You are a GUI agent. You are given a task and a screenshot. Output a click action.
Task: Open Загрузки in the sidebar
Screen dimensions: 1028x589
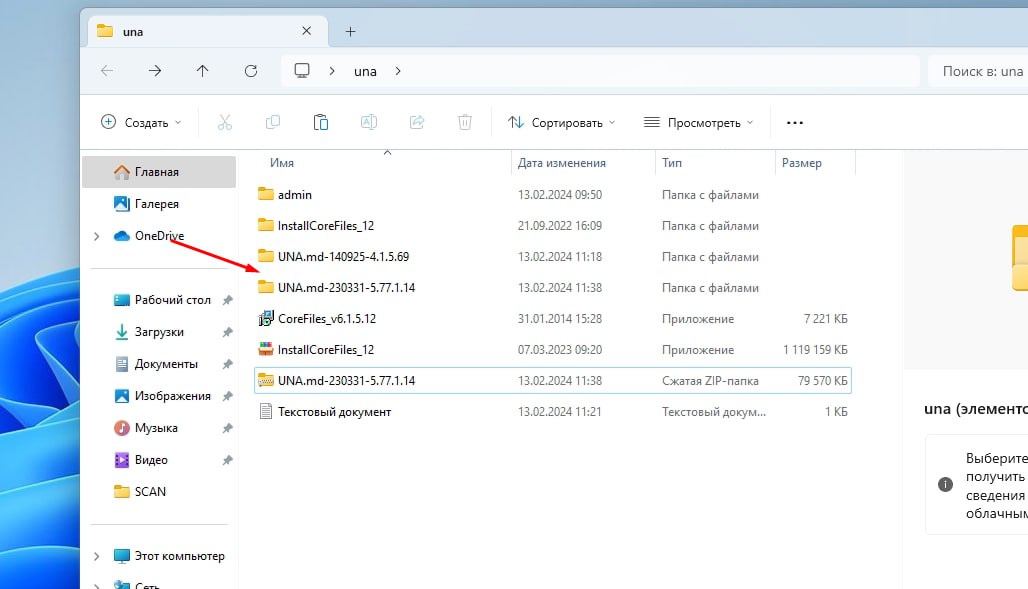tap(159, 332)
